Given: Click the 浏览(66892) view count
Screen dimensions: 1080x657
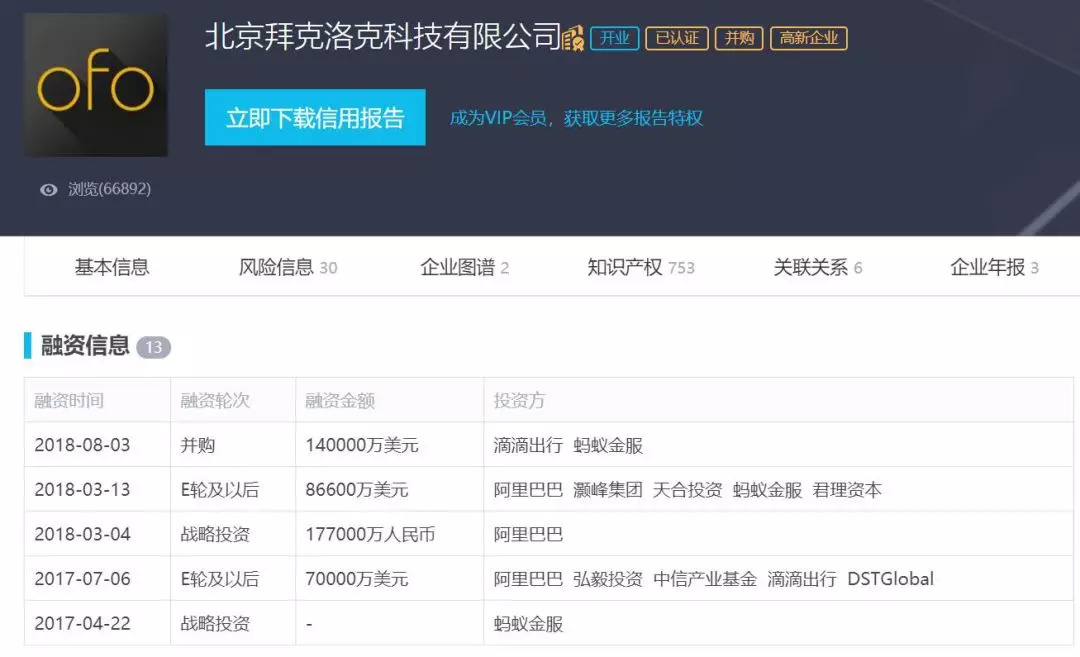Looking at the screenshot, I should (x=110, y=189).
